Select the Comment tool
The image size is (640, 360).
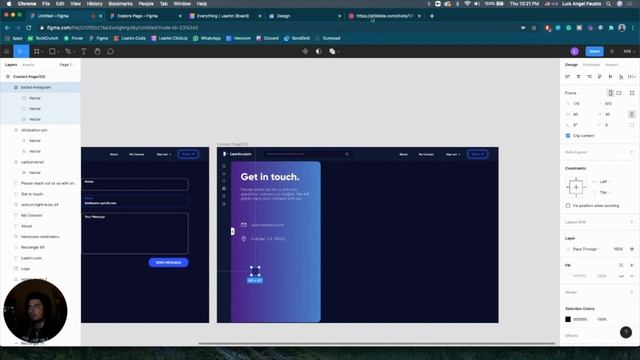pyautogui.click(x=111, y=51)
